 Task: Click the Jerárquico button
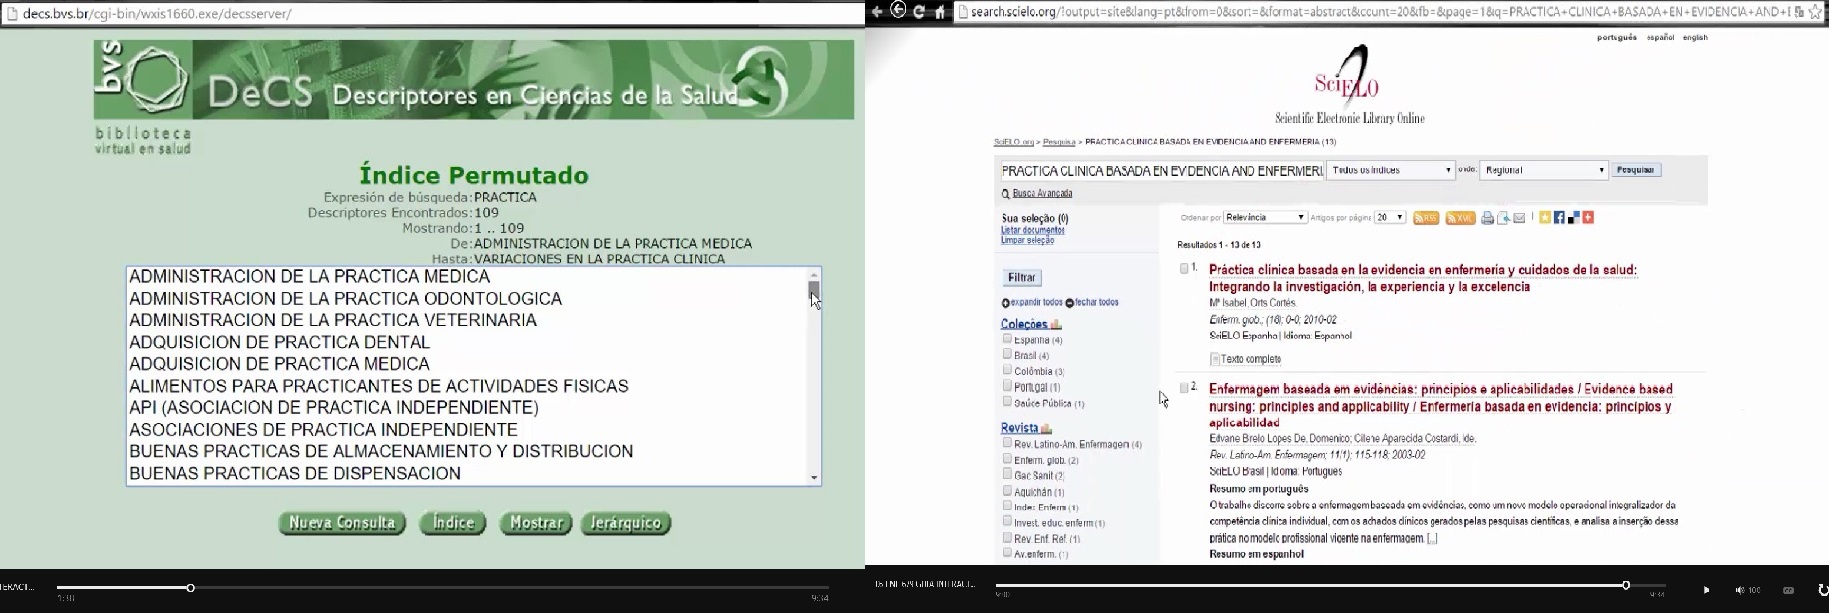click(626, 523)
